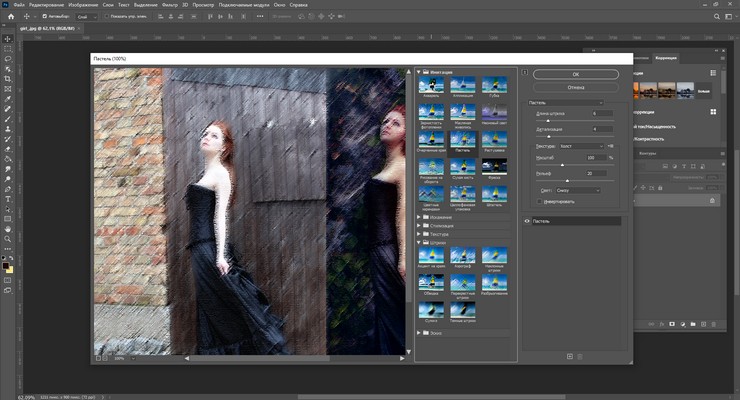Viewport: 740px width, 400px height.
Task: Select the Type tool (T)
Action: [x=8, y=199]
